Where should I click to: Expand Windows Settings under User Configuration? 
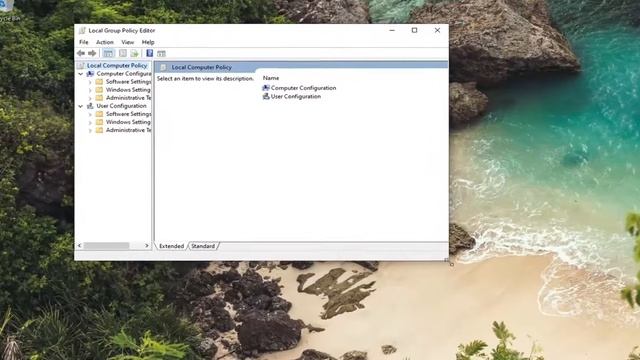90,122
